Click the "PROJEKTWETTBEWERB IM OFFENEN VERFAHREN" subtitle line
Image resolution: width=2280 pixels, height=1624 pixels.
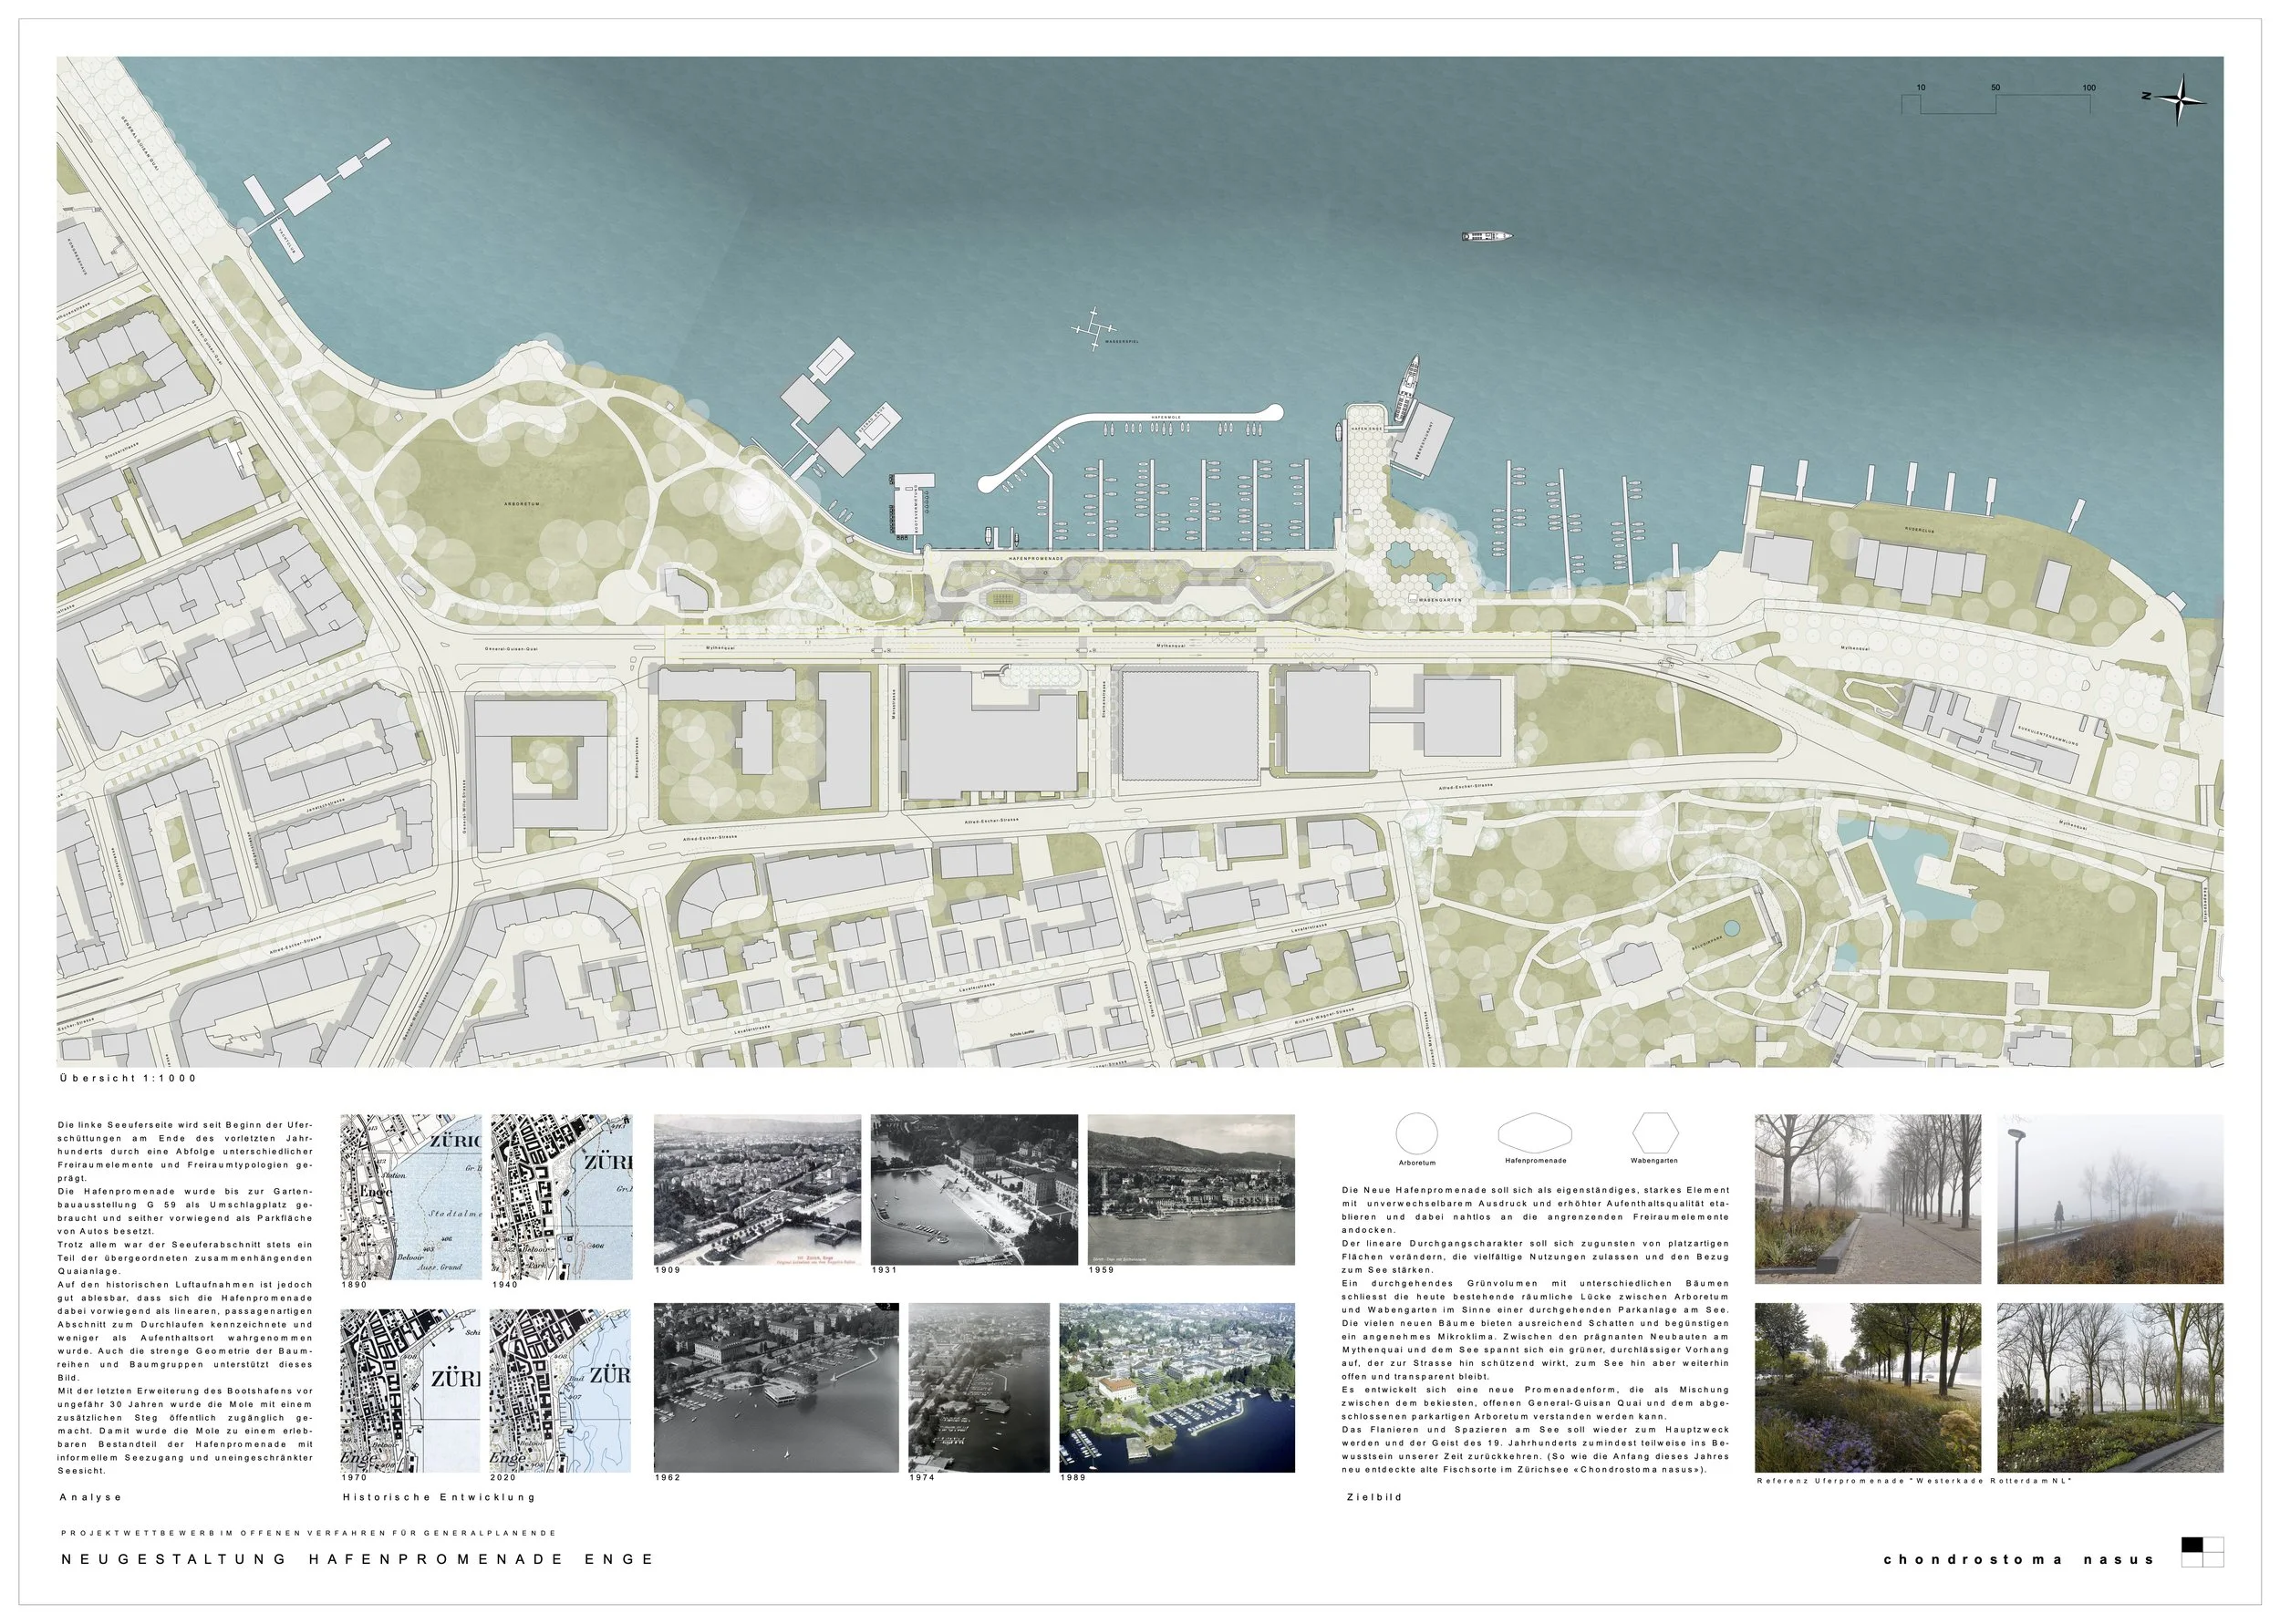tap(309, 1533)
